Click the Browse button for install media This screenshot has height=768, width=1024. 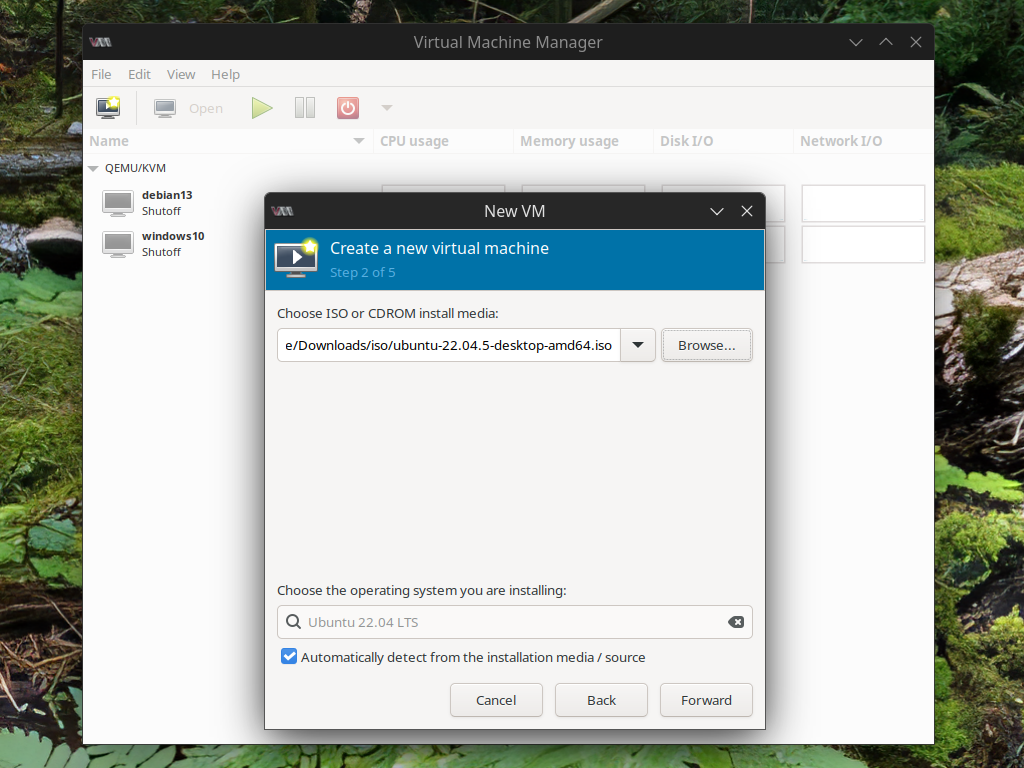coord(706,345)
